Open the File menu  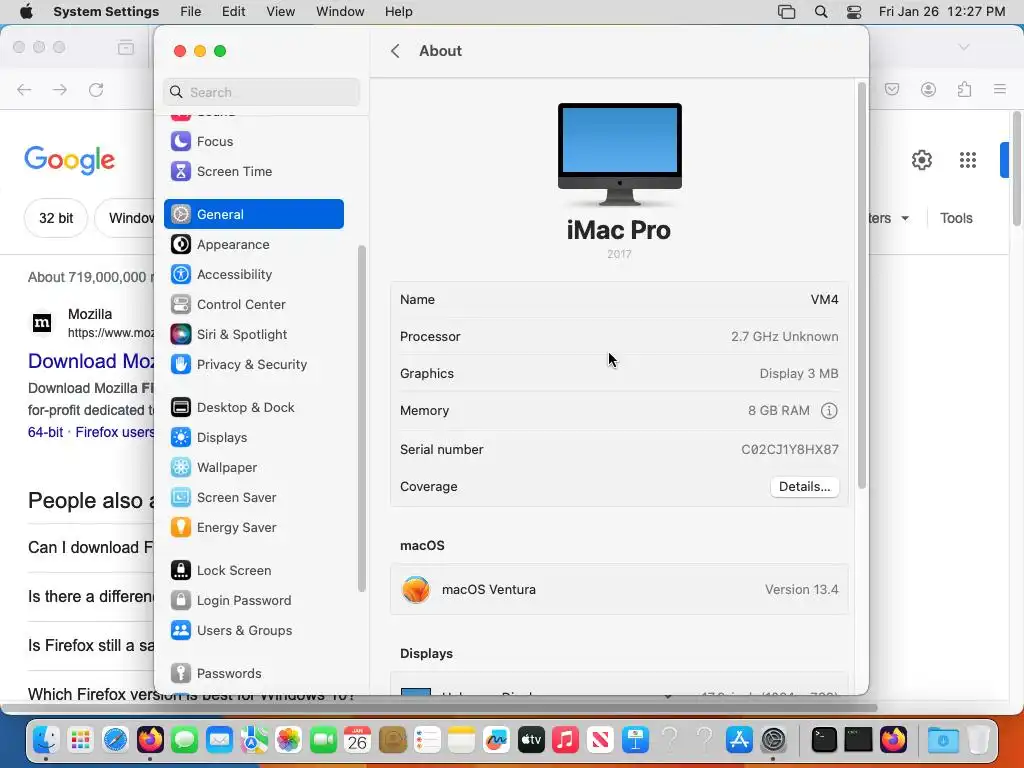pos(191,12)
